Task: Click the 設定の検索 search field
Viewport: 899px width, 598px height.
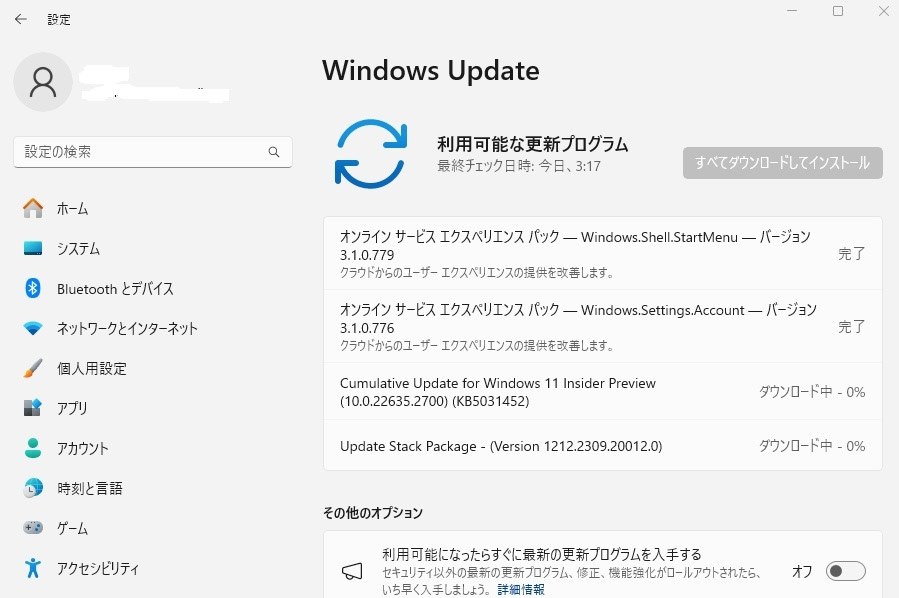Action: (x=140, y=152)
